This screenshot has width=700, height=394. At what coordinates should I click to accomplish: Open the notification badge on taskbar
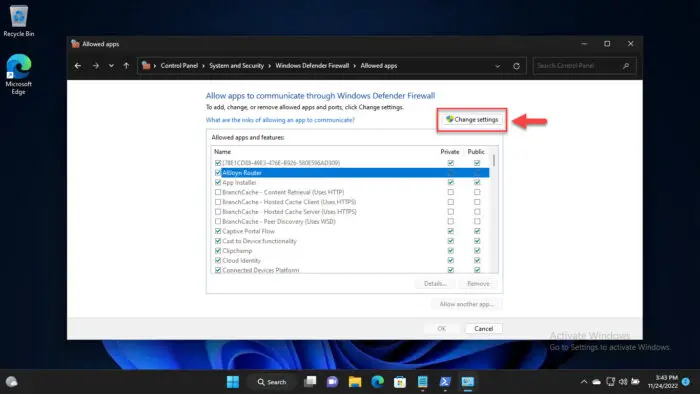click(686, 382)
